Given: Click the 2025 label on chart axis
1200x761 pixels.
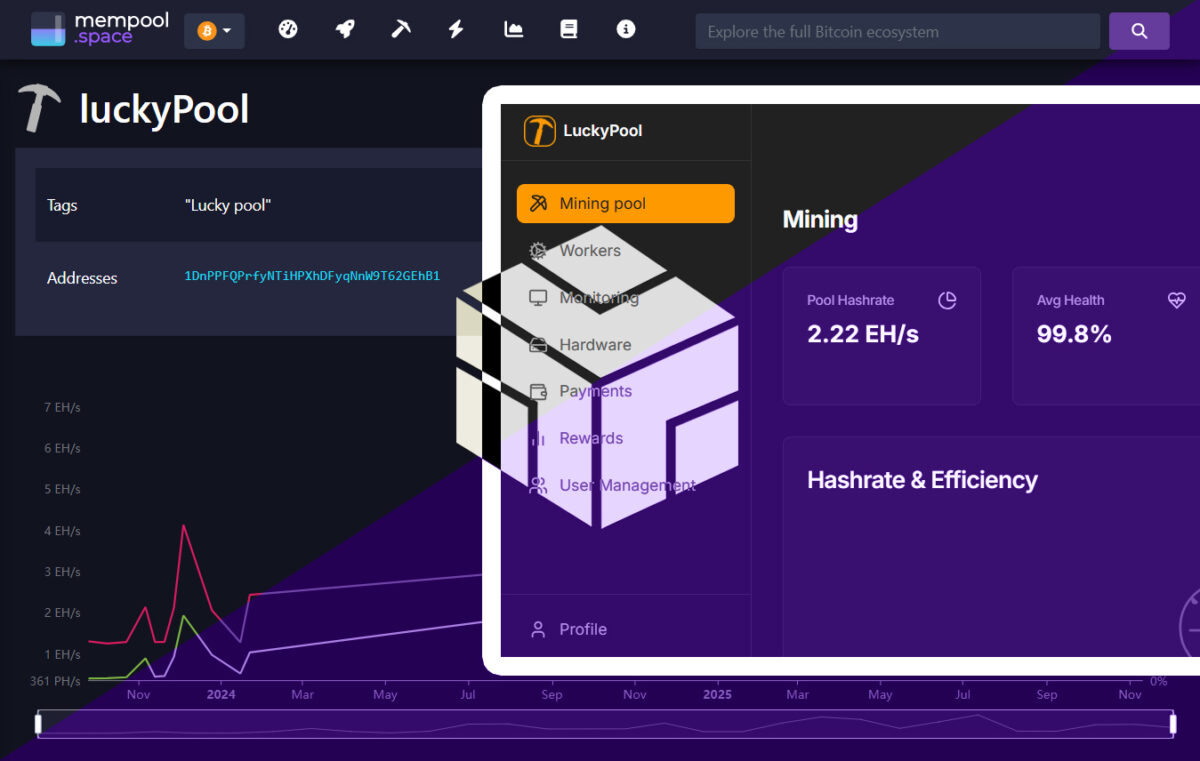Looking at the screenshot, I should (x=717, y=694).
